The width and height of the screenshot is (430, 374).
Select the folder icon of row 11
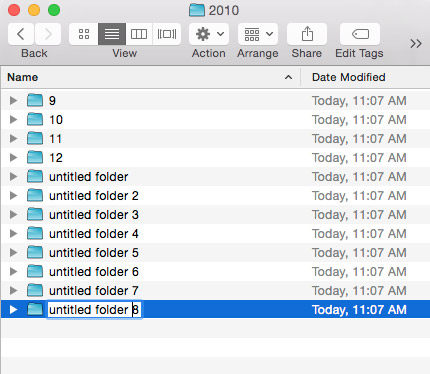tap(35, 138)
